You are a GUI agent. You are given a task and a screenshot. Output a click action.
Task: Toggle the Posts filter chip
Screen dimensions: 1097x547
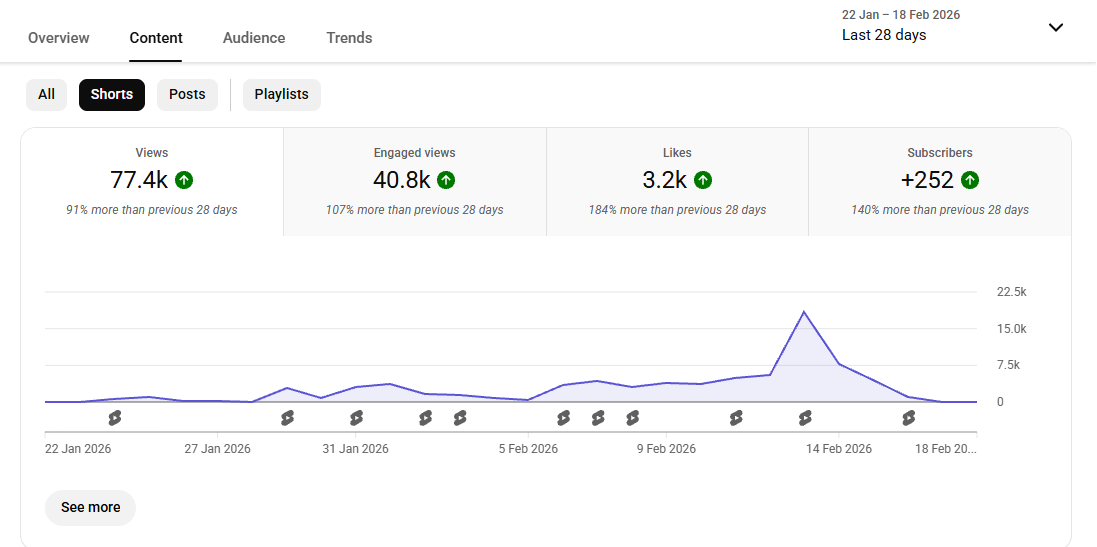[x=187, y=95]
